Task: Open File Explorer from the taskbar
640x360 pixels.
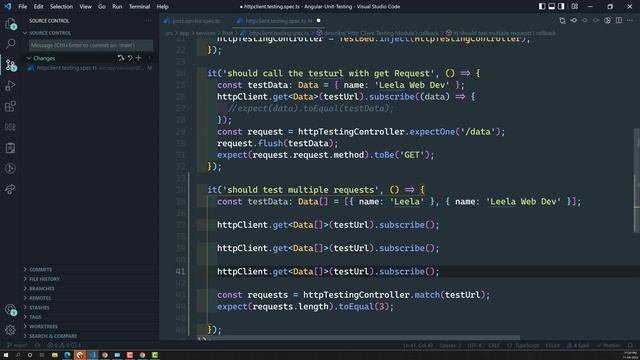Action: click(x=55, y=355)
